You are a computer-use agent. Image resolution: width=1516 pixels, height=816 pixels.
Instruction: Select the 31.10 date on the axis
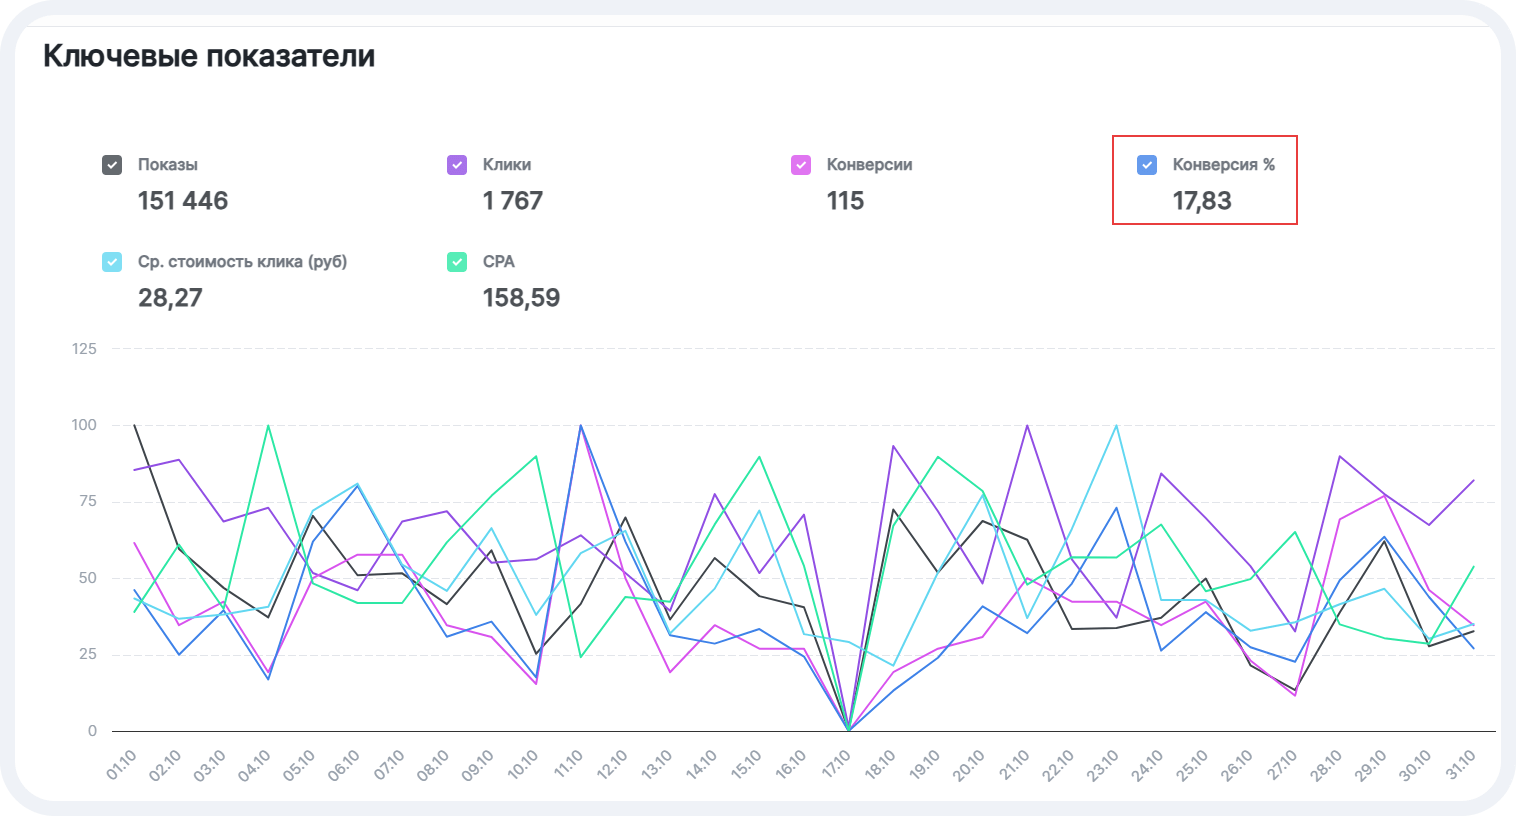pyautogui.click(x=1461, y=766)
